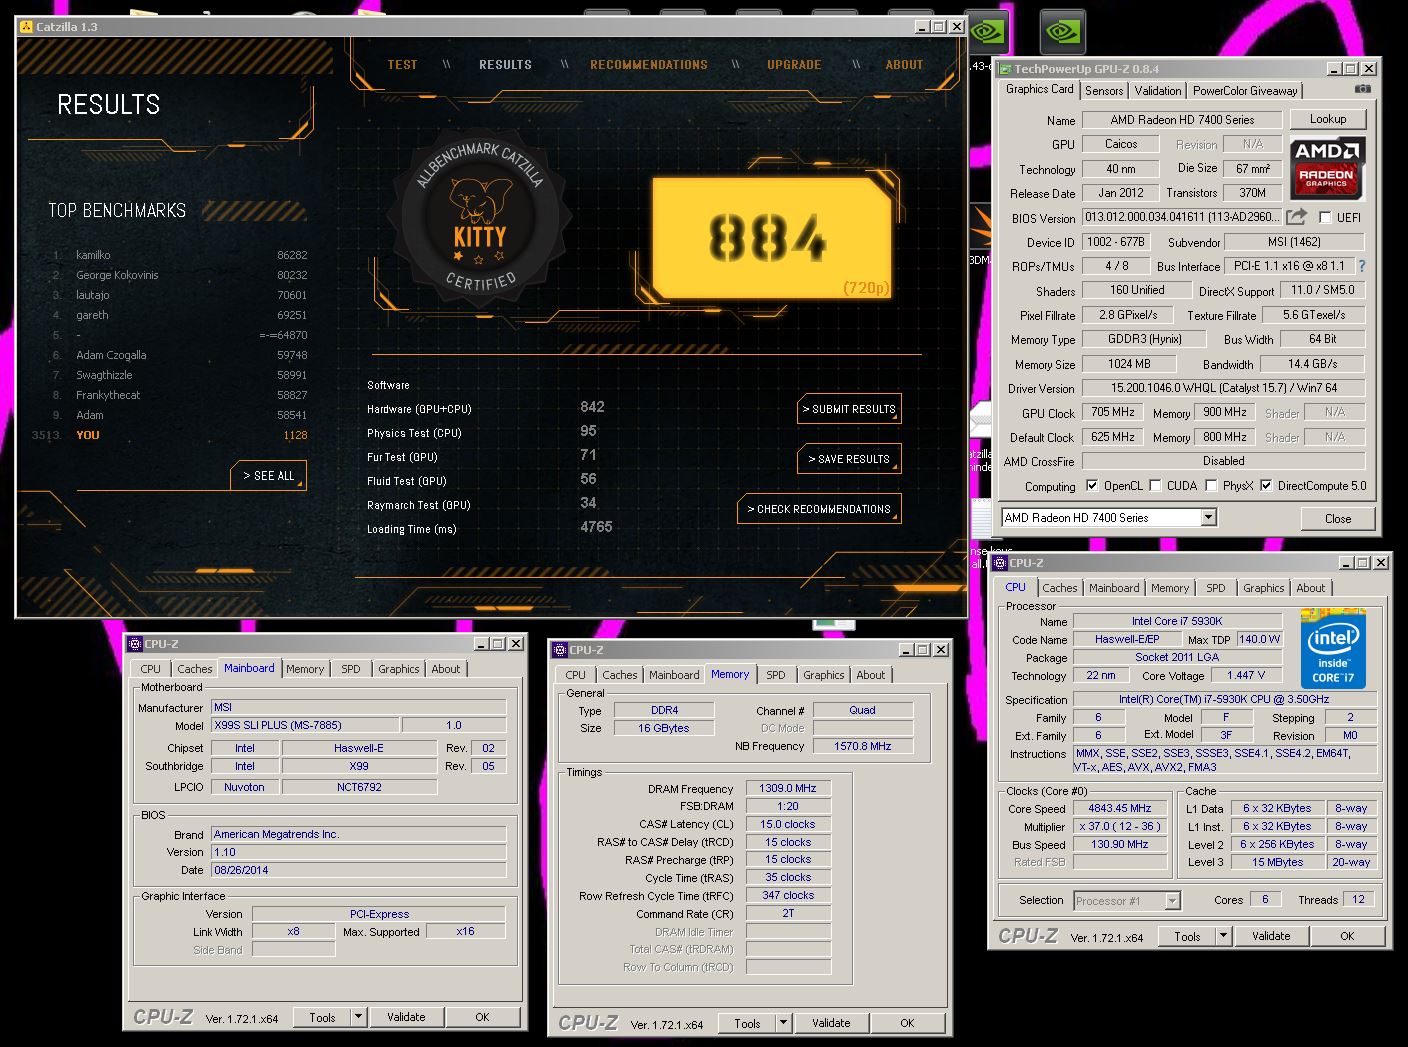Click the second NVIDIA desktop icon
The height and width of the screenshot is (1047, 1408).
(x=1062, y=32)
